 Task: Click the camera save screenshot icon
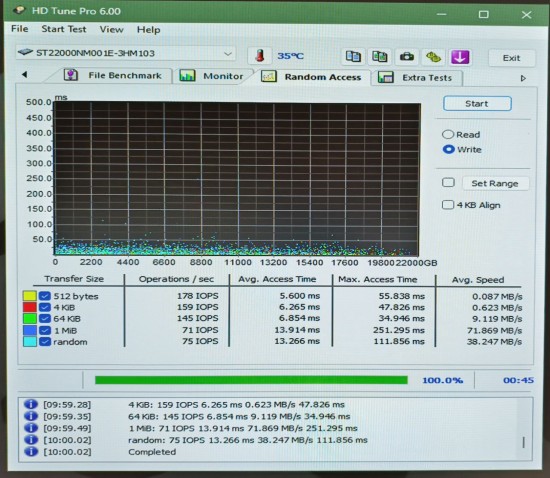(407, 56)
